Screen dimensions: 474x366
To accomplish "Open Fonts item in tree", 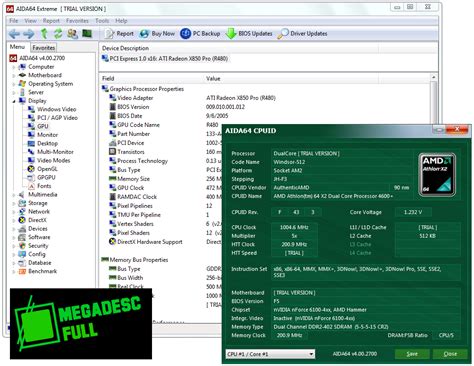I will pos(40,186).
